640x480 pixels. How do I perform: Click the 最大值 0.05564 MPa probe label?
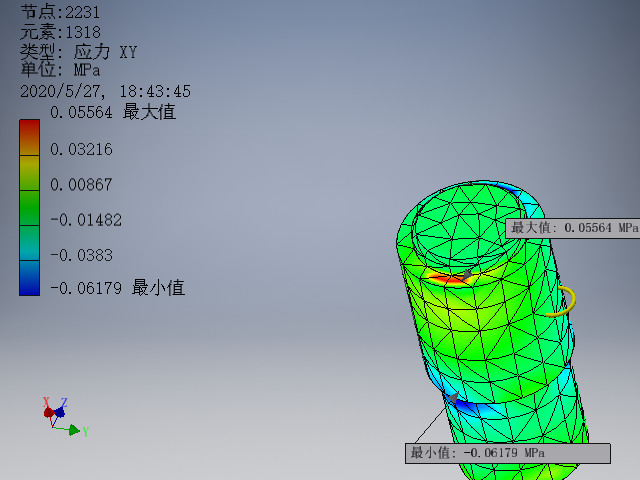[573, 228]
